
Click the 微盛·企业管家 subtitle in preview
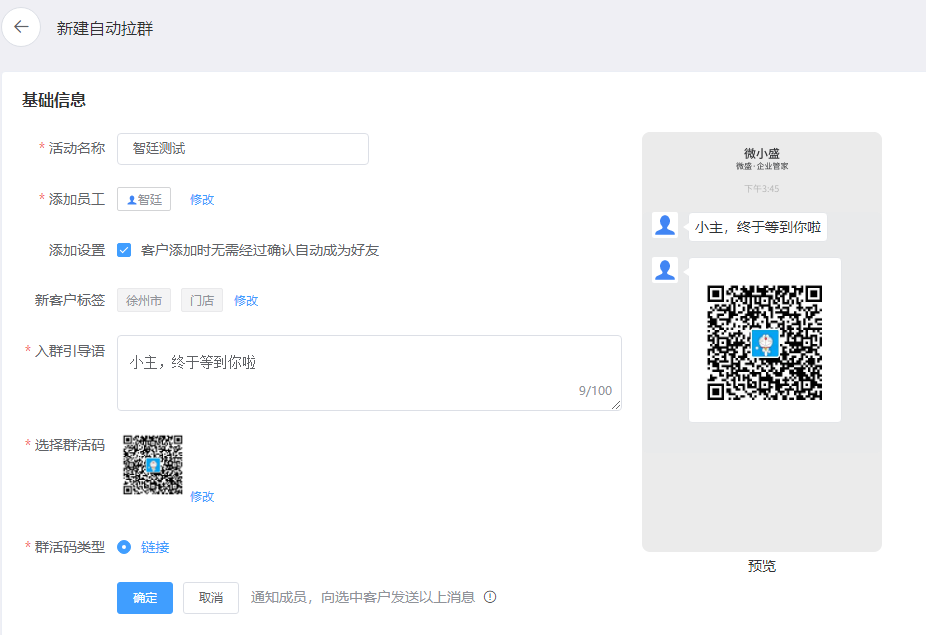pos(762,167)
